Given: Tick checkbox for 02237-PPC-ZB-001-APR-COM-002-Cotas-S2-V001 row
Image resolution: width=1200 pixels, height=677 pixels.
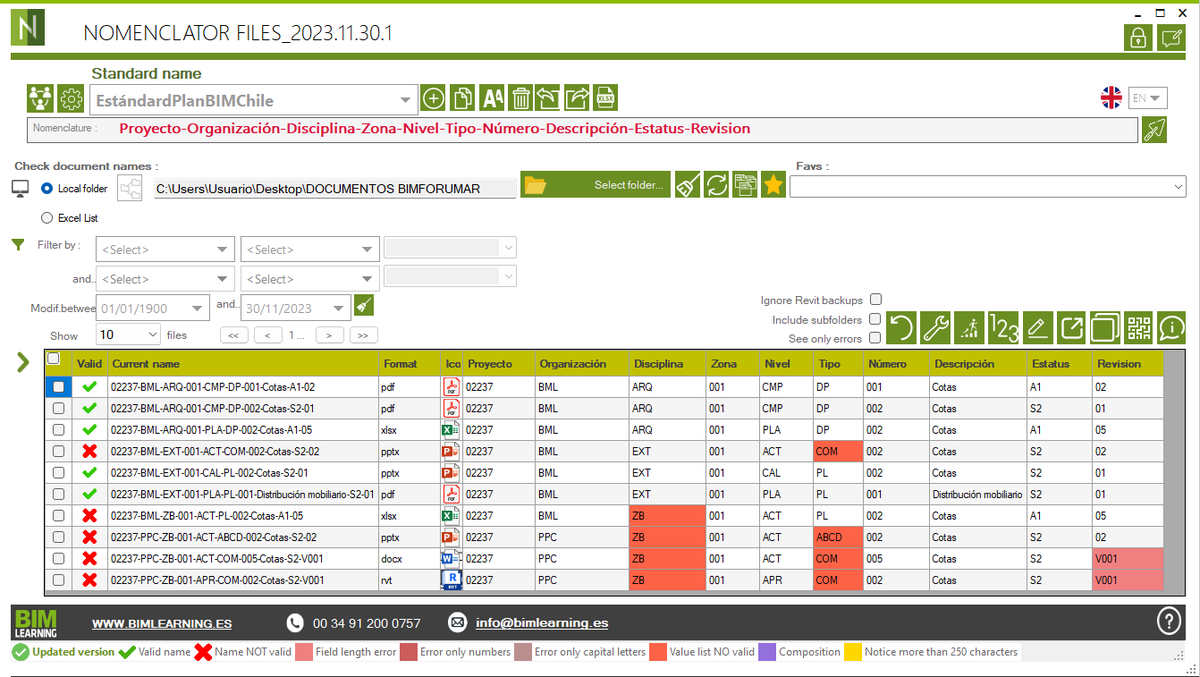Looking at the screenshot, I should click(x=59, y=580).
